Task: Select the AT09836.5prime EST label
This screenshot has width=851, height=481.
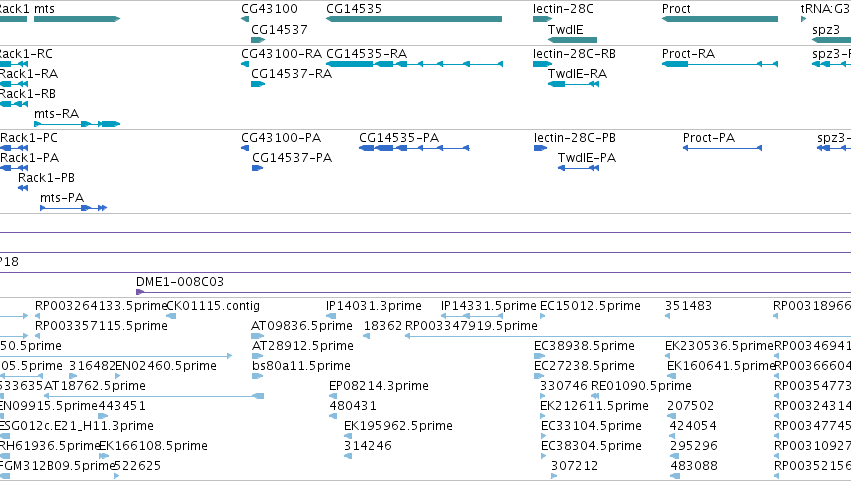Action: point(302,326)
